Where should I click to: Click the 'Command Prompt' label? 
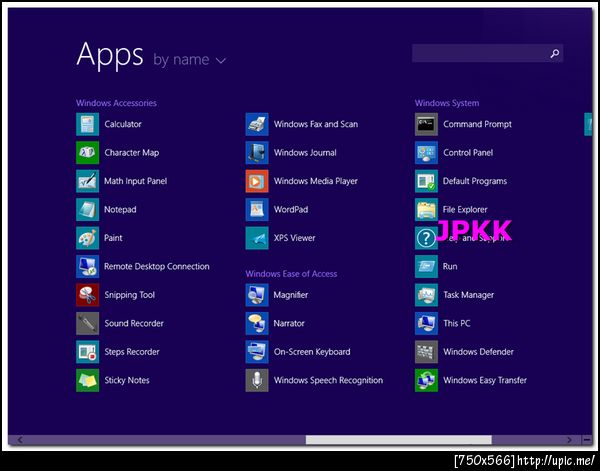coord(477,124)
